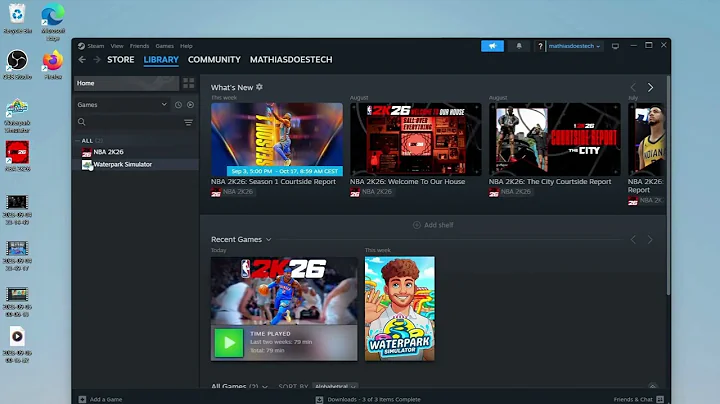Click the Home button in sidebar
The width and height of the screenshot is (720, 404).
tap(126, 83)
